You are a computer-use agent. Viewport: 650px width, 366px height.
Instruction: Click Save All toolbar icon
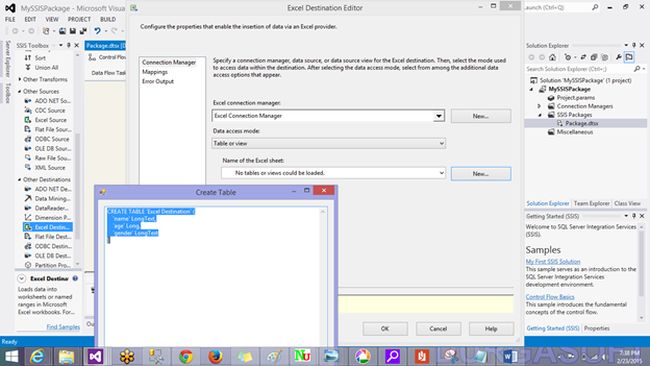click(x=83, y=31)
